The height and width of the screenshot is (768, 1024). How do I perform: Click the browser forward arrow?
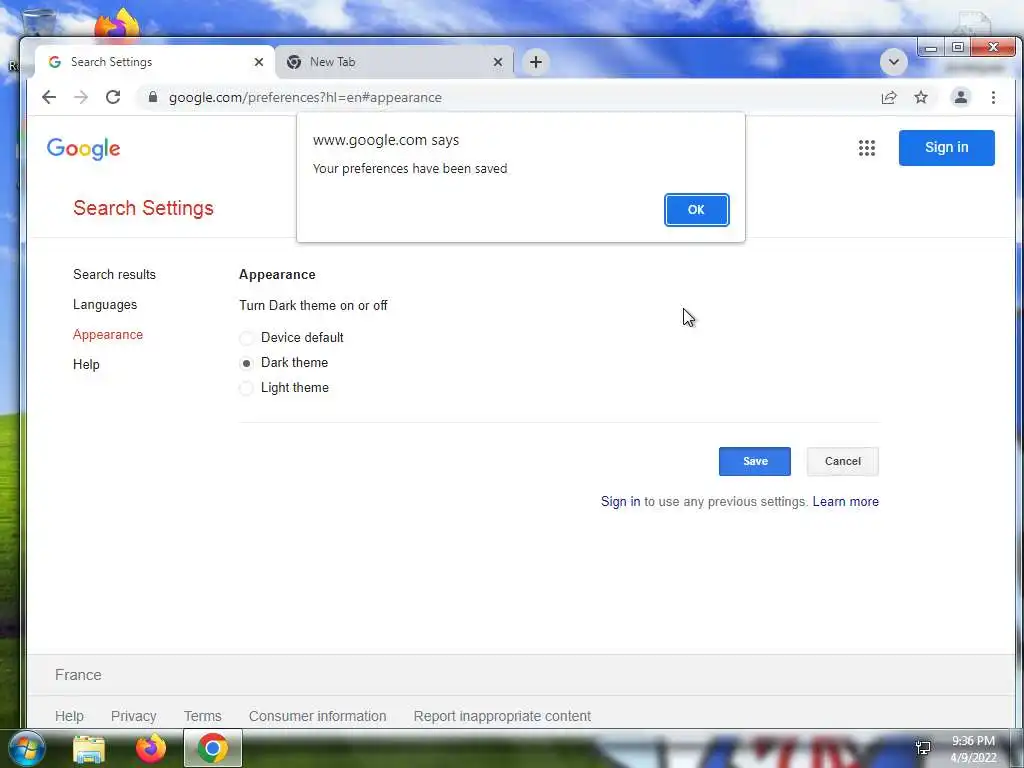(x=81, y=97)
